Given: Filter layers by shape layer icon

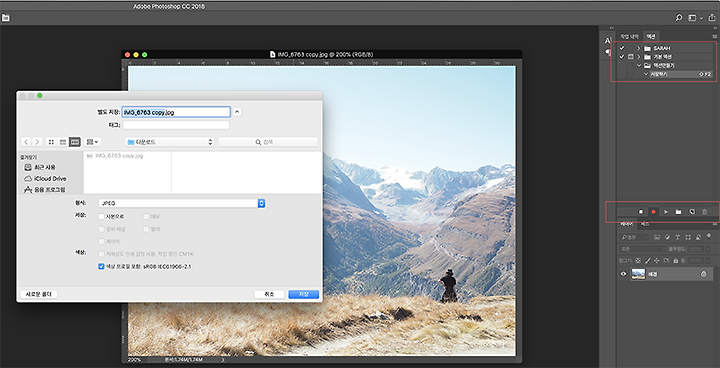Looking at the screenshot, I should point(688,237).
